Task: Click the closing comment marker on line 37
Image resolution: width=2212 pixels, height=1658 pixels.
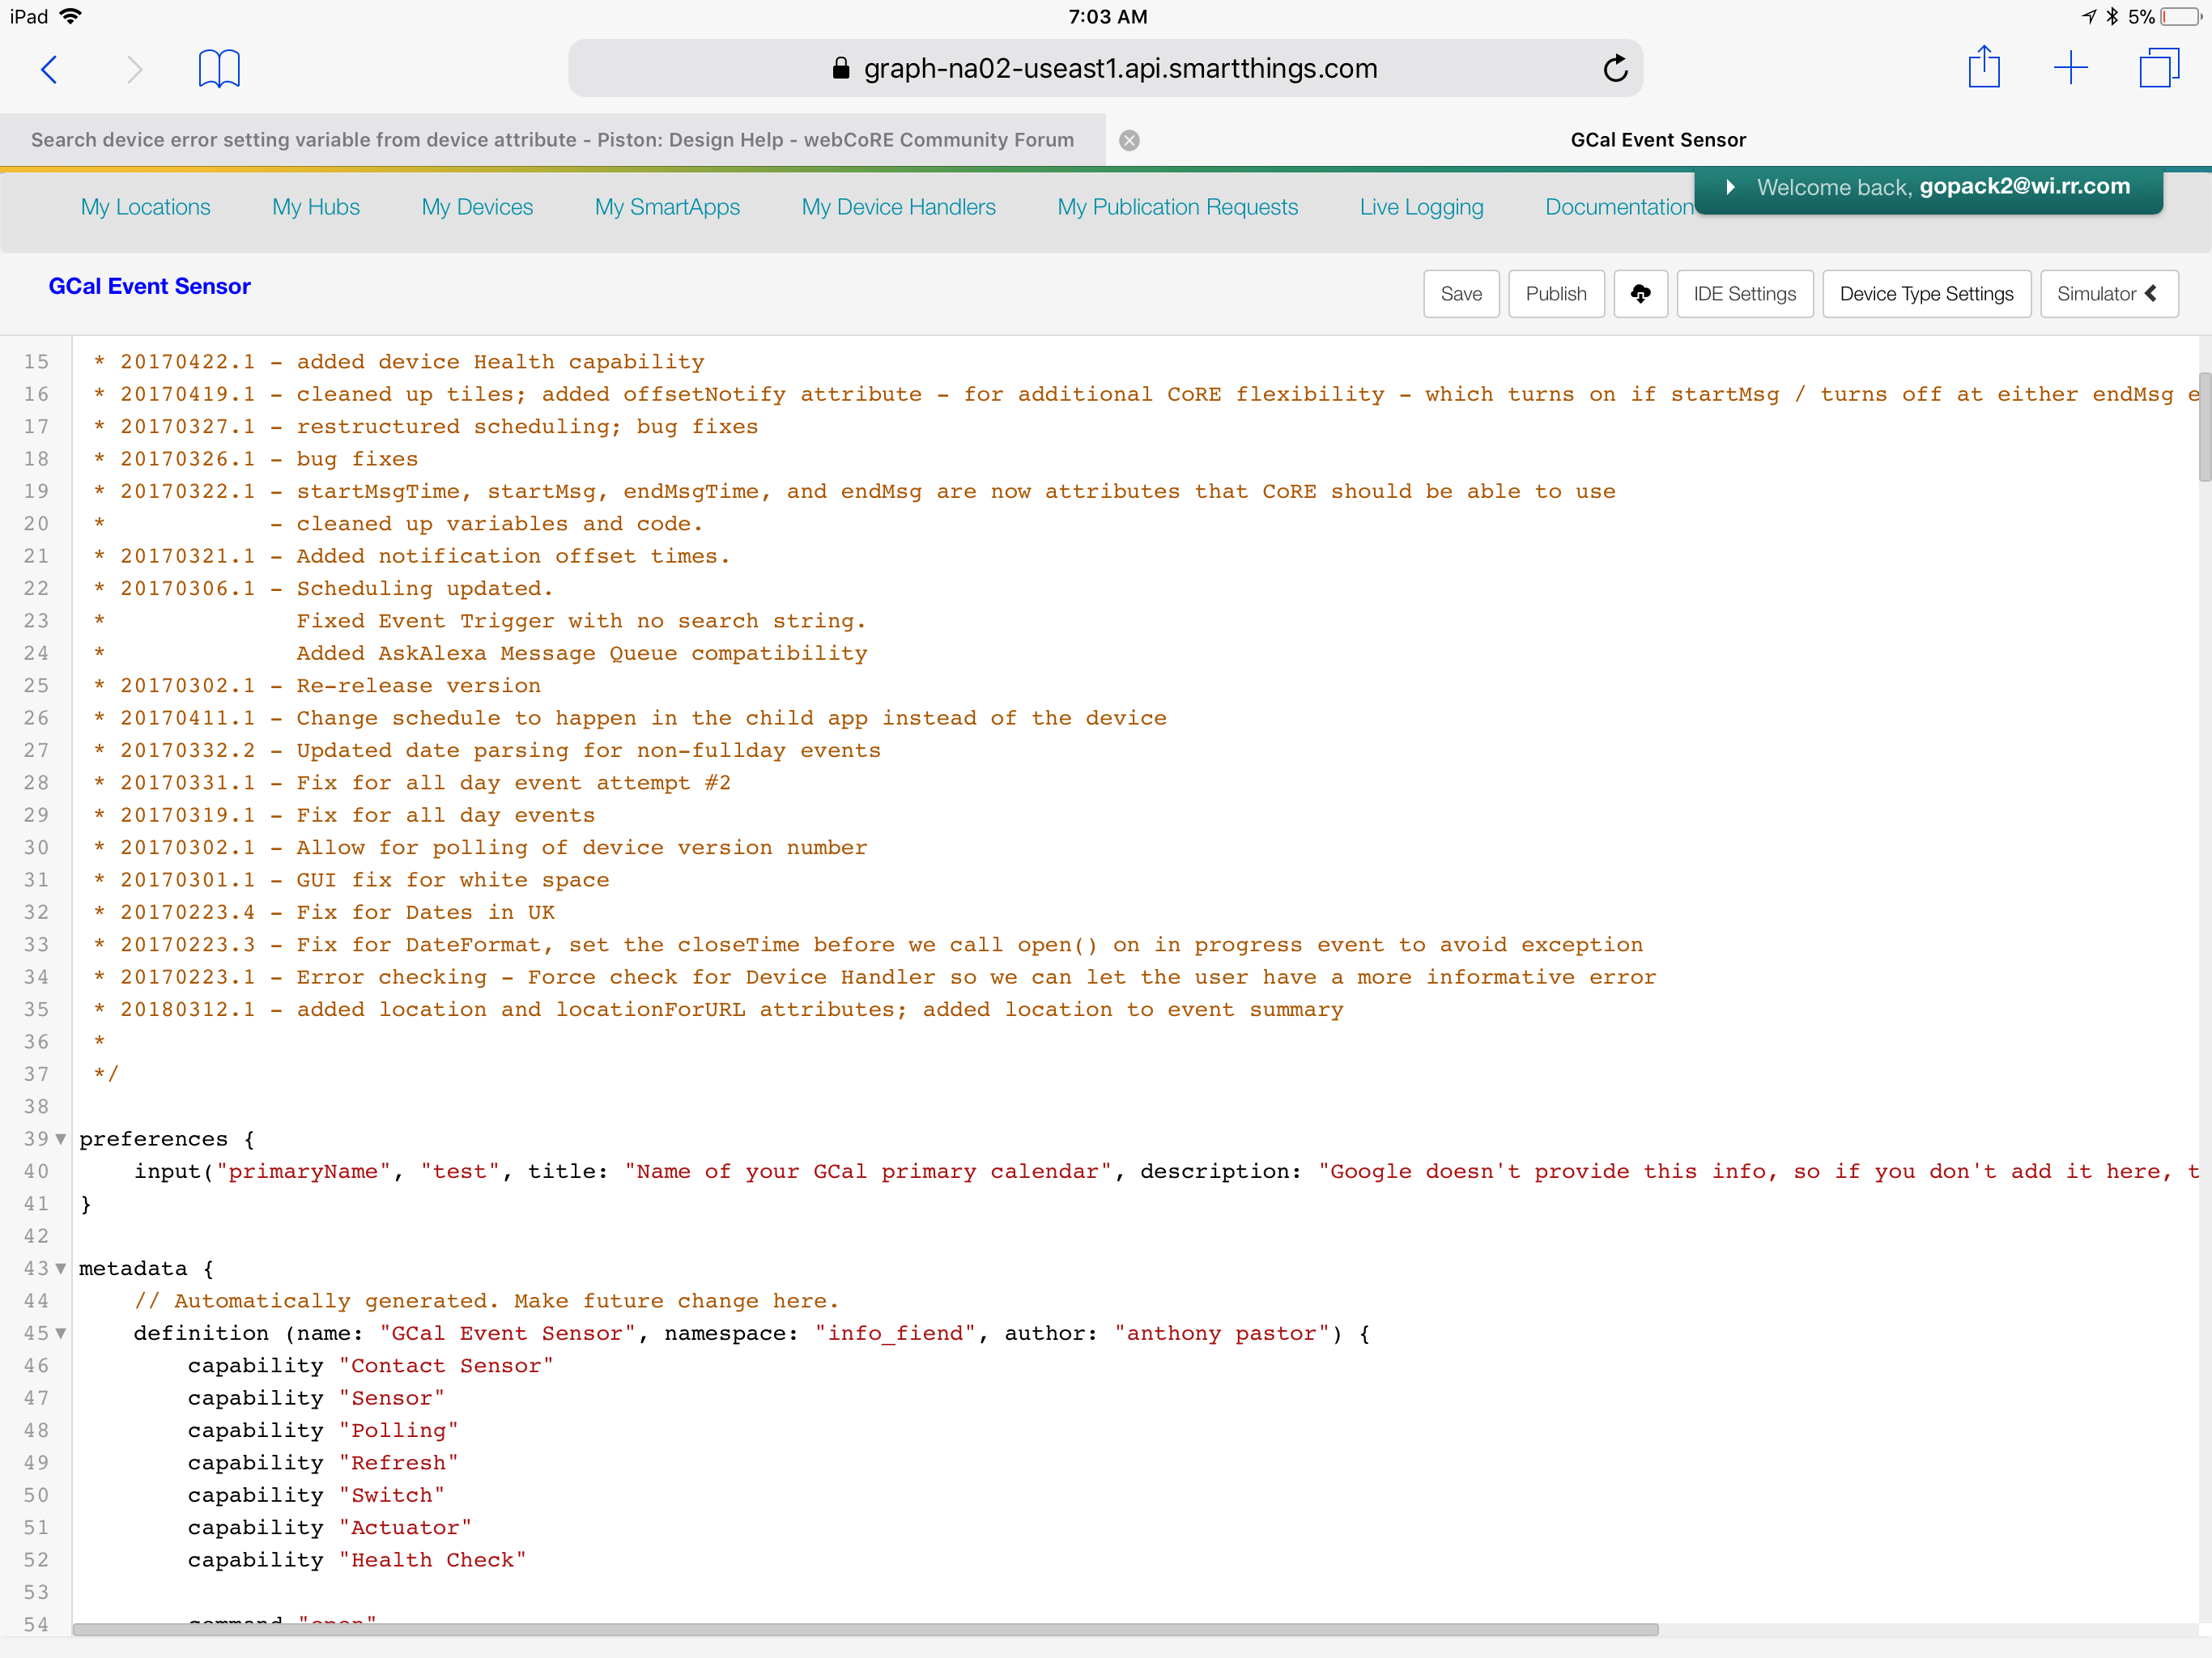Action: pyautogui.click(x=106, y=1074)
